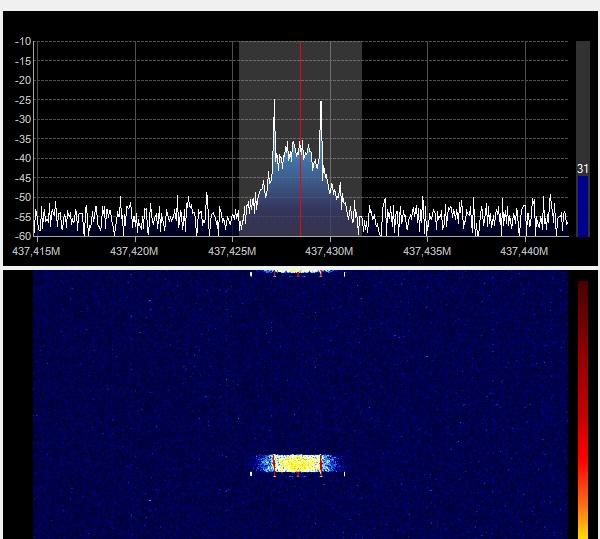600x539 pixels.
Task: Click the -25 dB level label
Action: pos(23,100)
